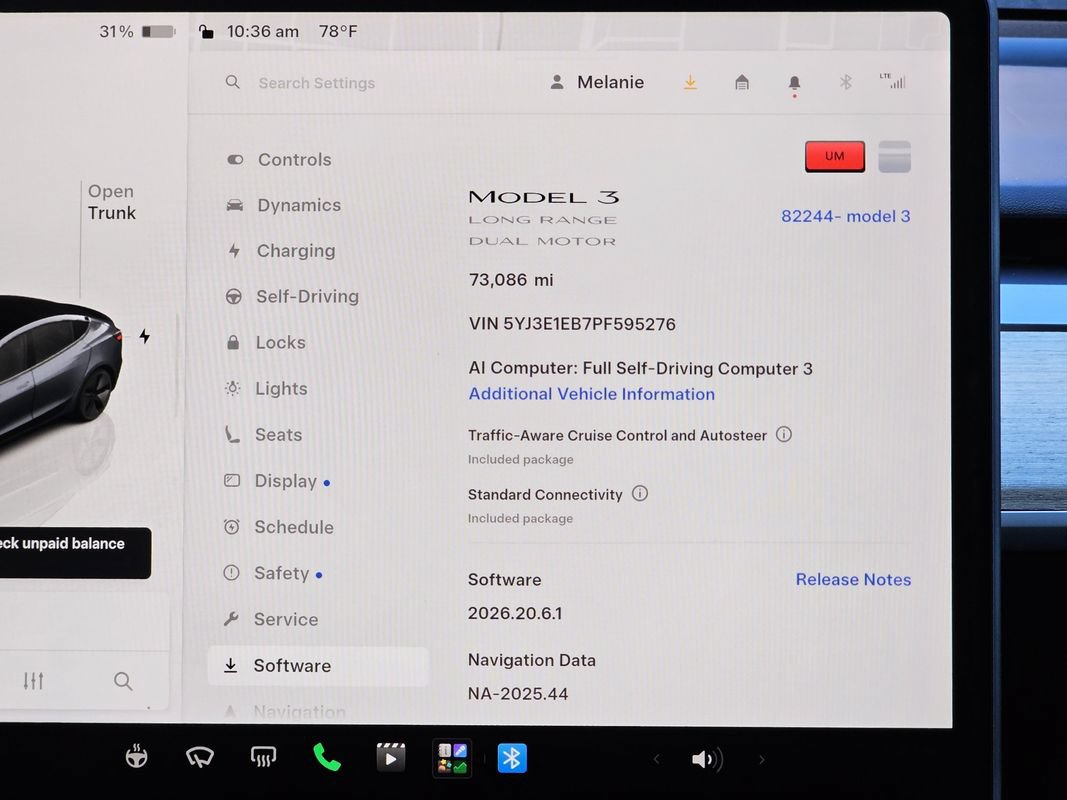Raise volume with the right arrow
Viewport: 1067px width, 800px height.
pyautogui.click(x=761, y=759)
